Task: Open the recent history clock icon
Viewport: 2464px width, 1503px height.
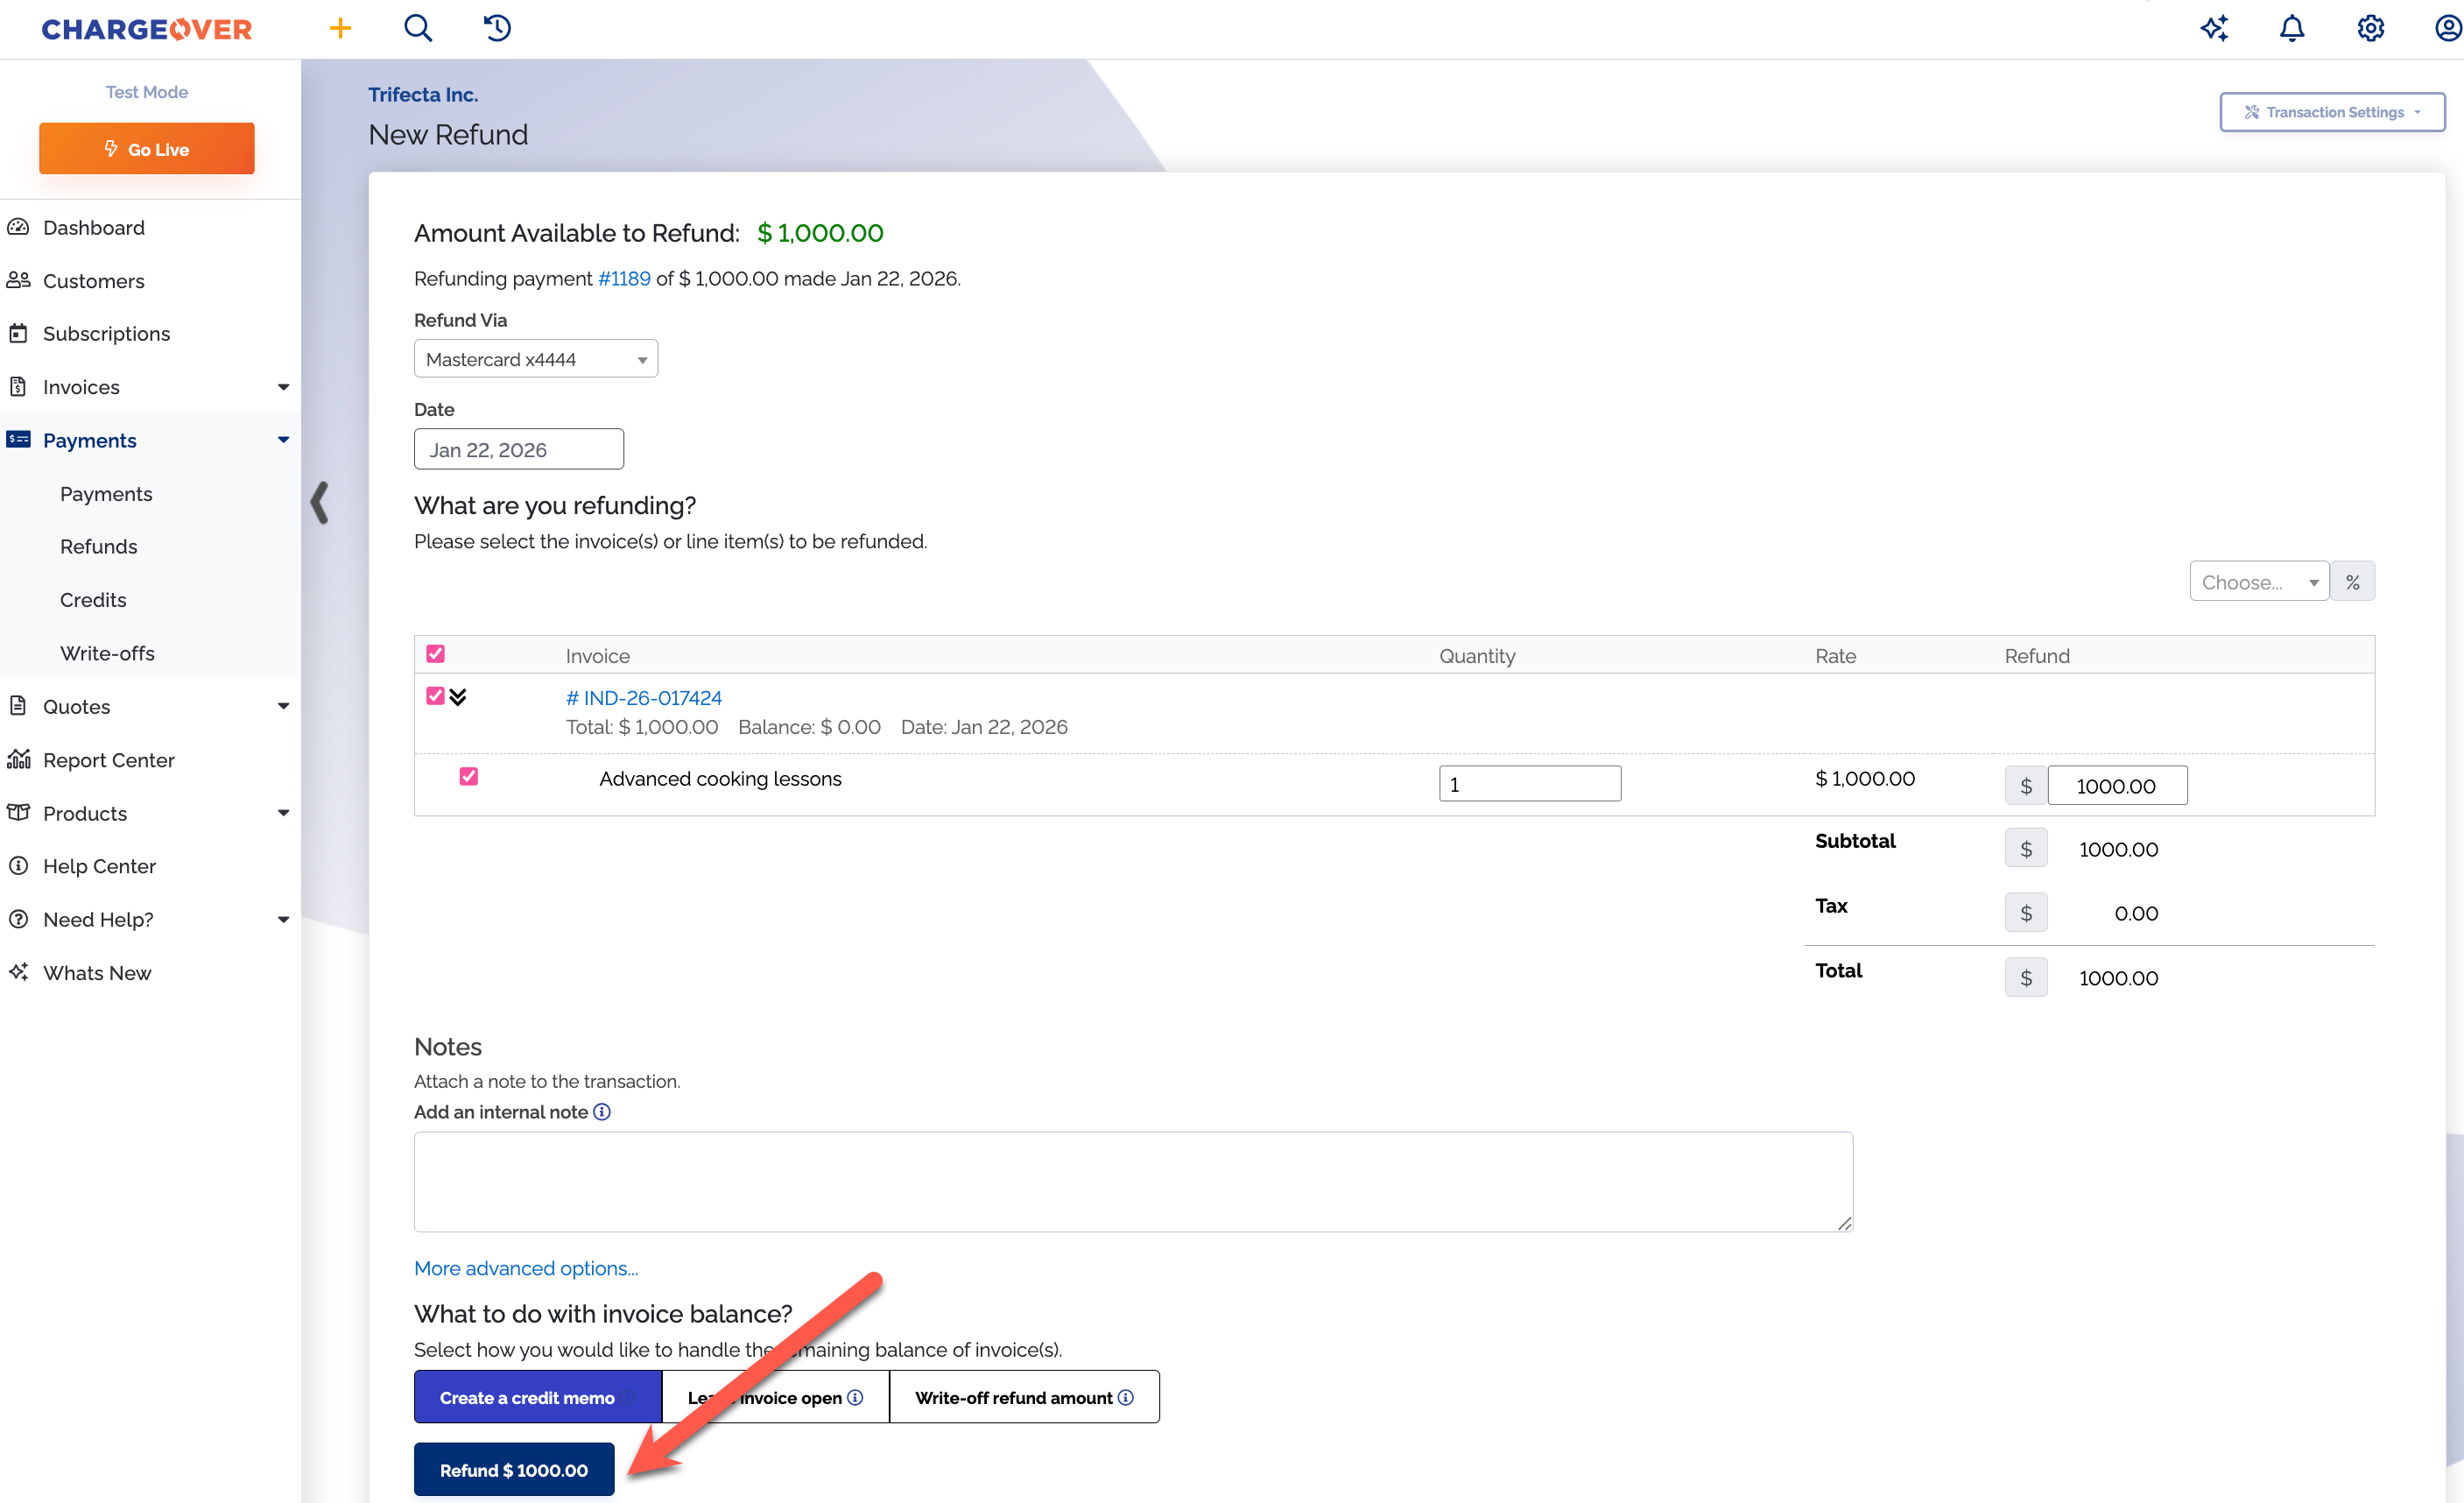Action: 497,28
